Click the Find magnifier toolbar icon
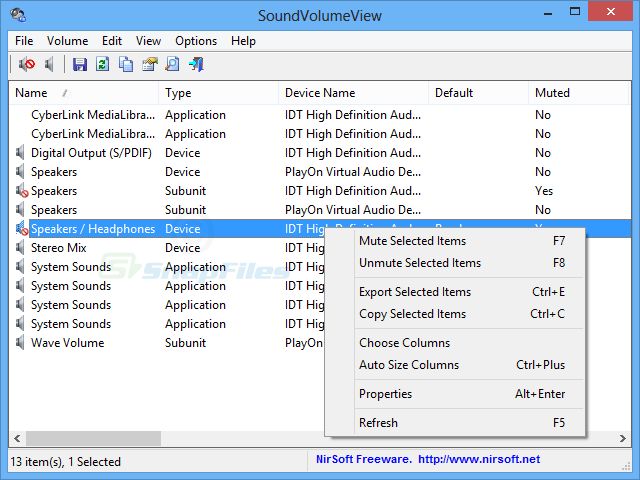 (172, 65)
